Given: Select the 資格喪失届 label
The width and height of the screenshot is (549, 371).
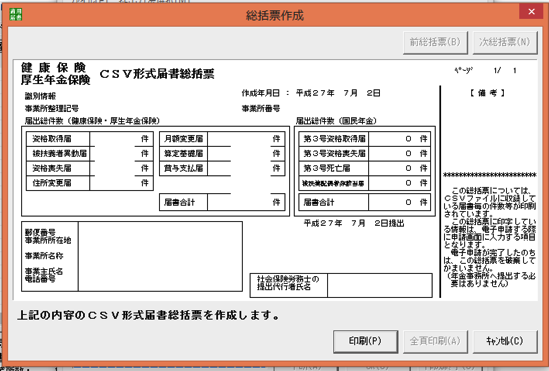Looking at the screenshot, I should (x=52, y=168).
